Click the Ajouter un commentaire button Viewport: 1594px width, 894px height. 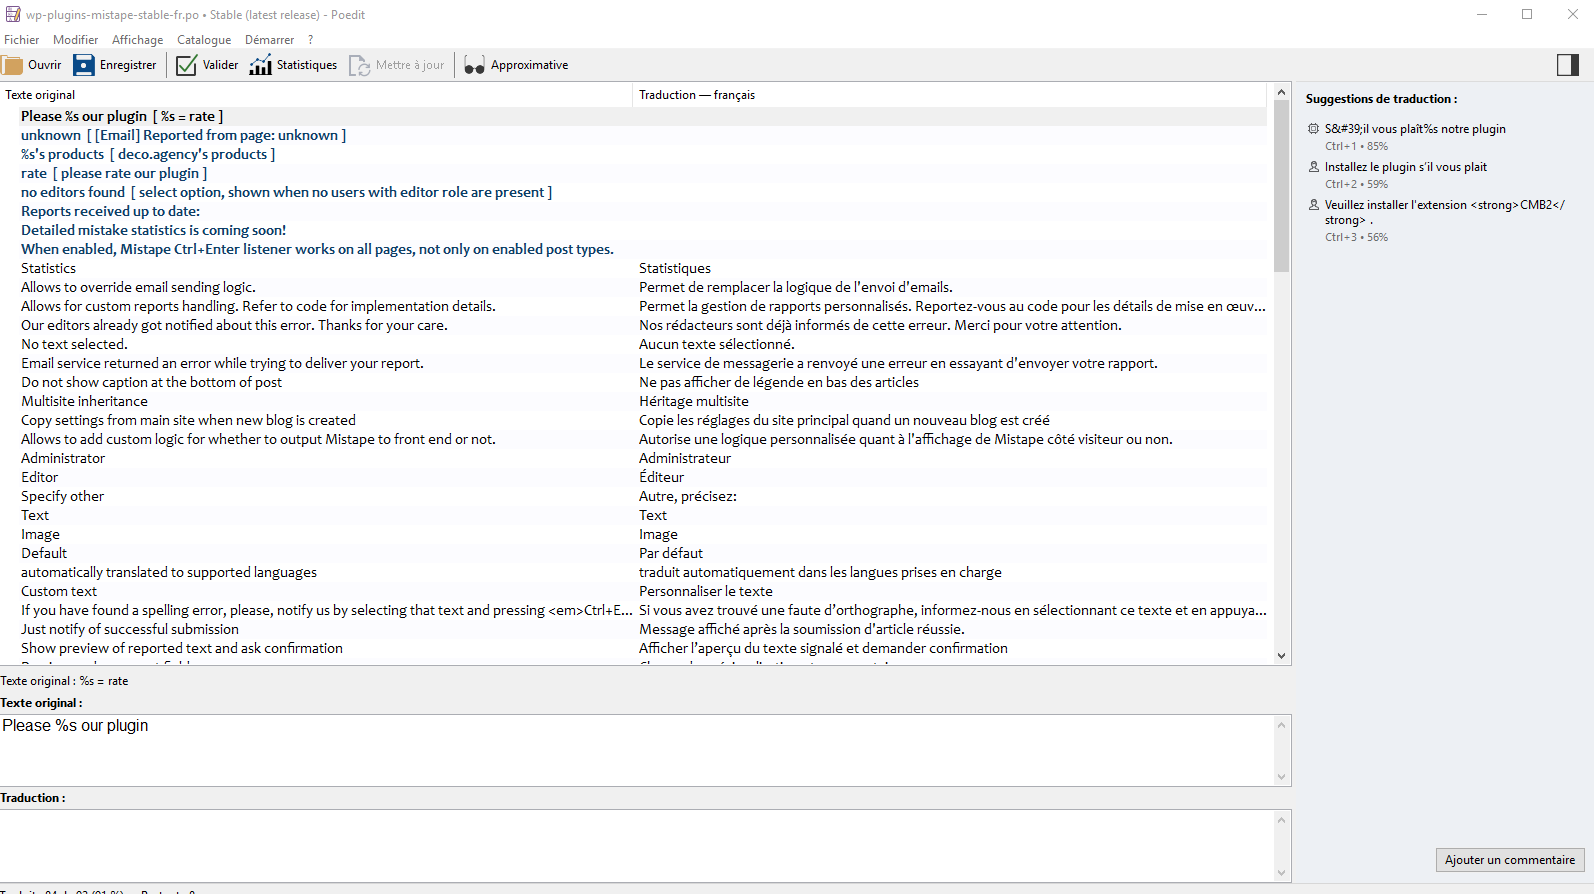(x=1510, y=860)
